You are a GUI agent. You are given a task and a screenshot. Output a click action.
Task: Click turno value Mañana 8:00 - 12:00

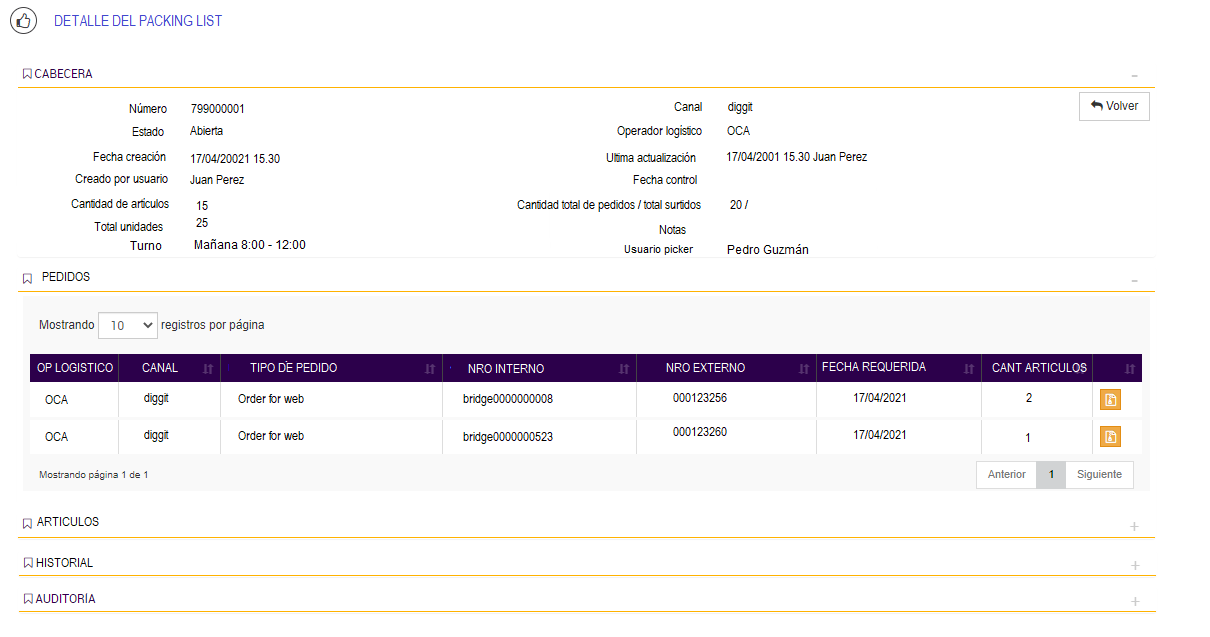coord(250,245)
